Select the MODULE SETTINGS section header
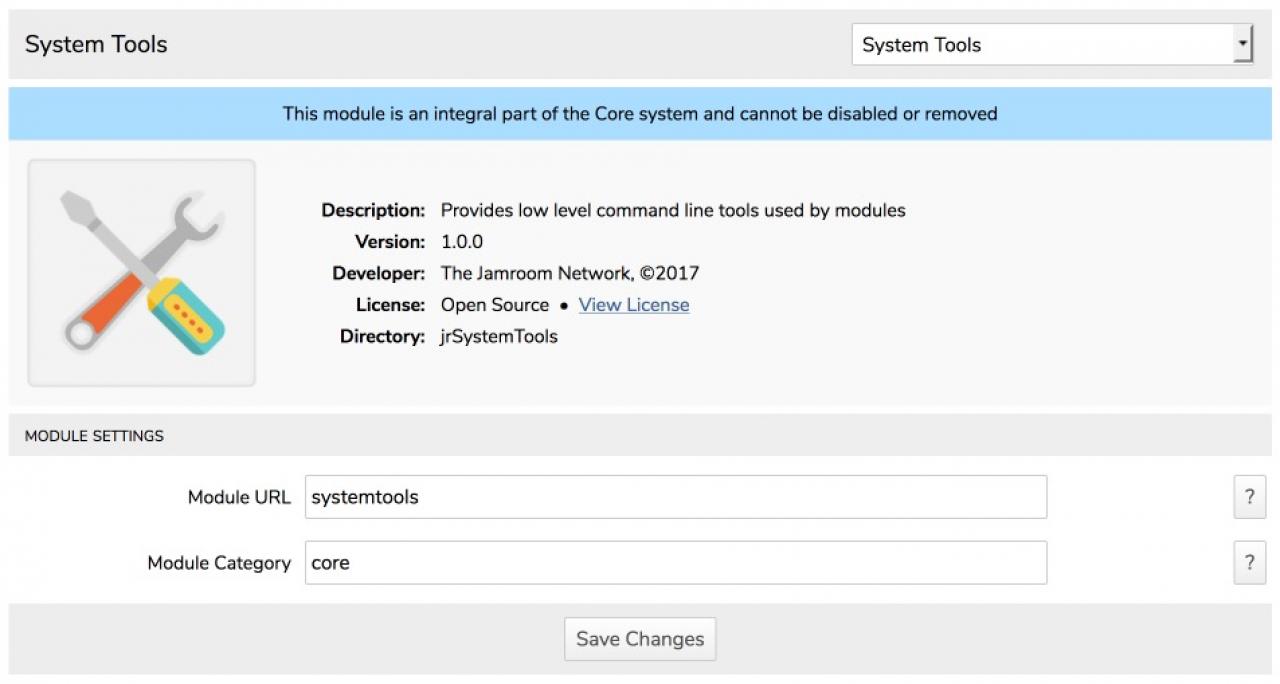 coord(94,436)
